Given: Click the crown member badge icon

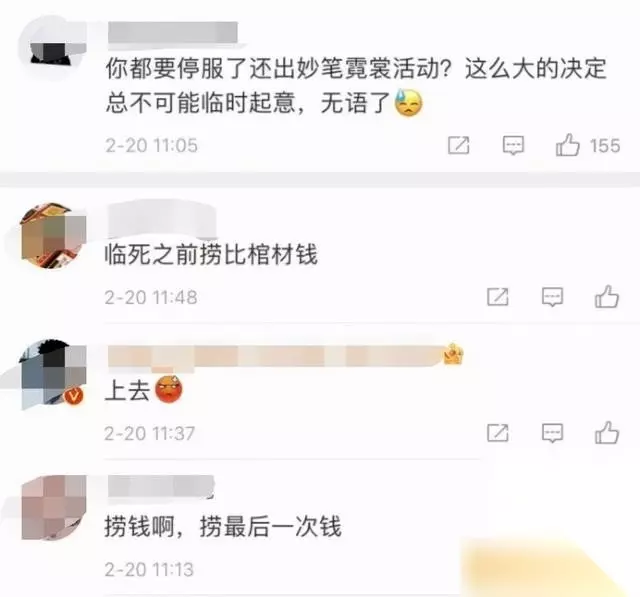Looking at the screenshot, I should coord(453,353).
